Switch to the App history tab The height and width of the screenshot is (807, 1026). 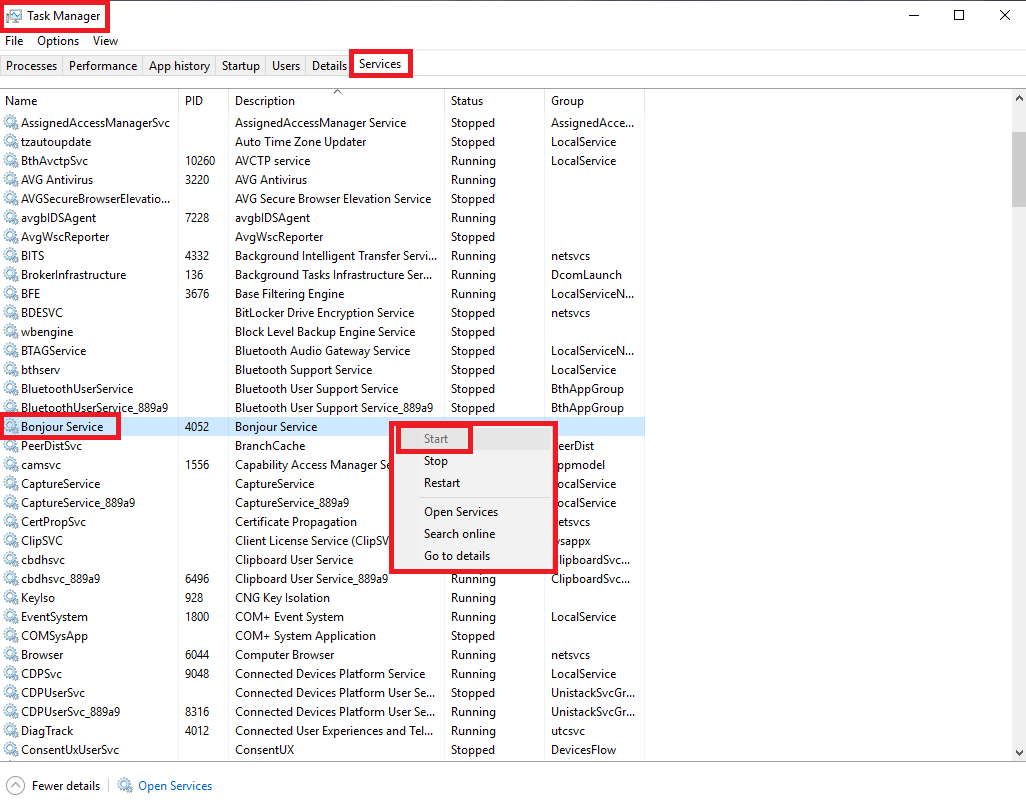[179, 65]
